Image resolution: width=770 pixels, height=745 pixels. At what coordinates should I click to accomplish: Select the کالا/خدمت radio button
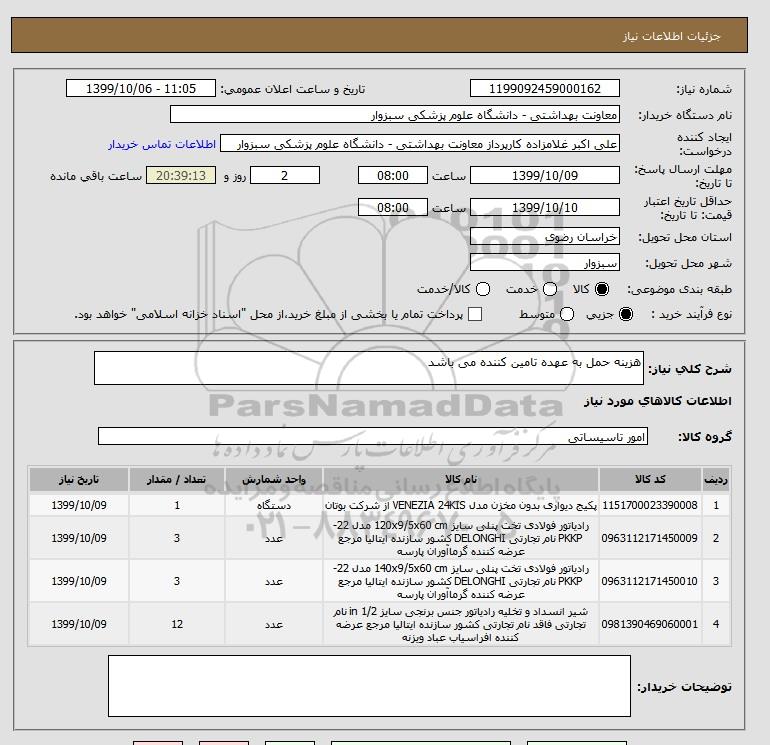coord(483,289)
